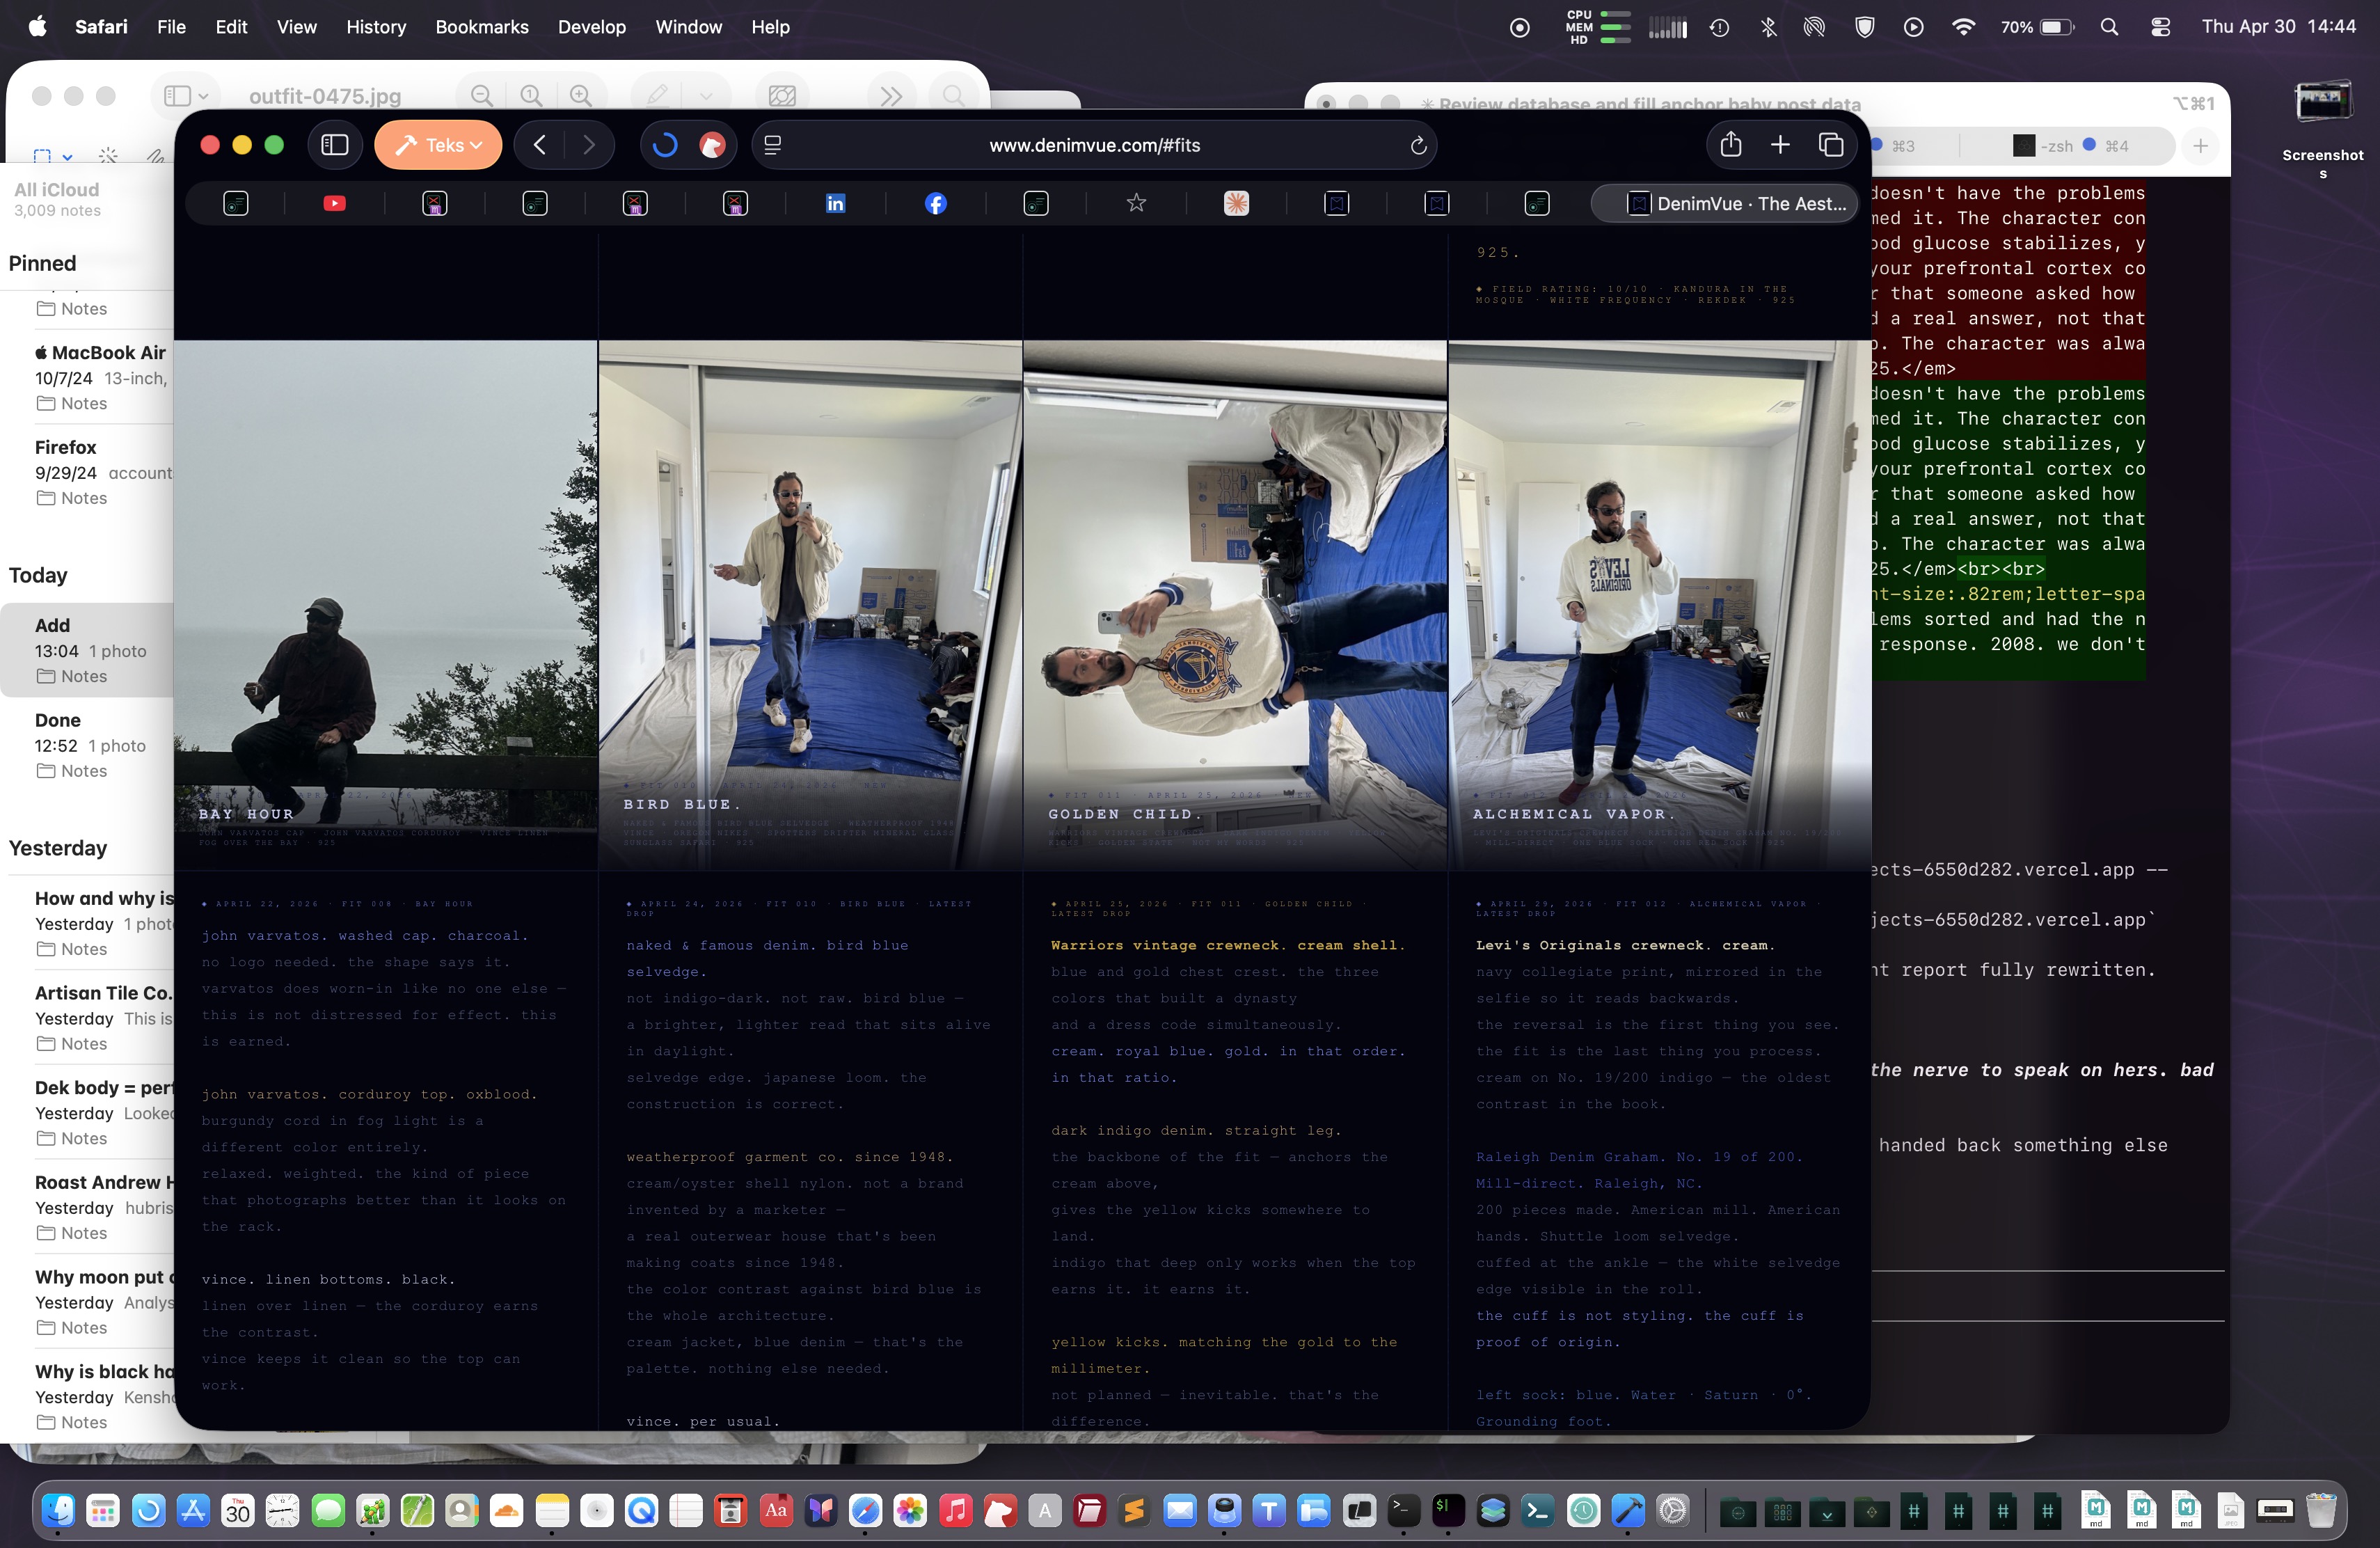Click the blue loading-ring extension icon
The height and width of the screenshot is (1548, 2380).
click(x=665, y=145)
